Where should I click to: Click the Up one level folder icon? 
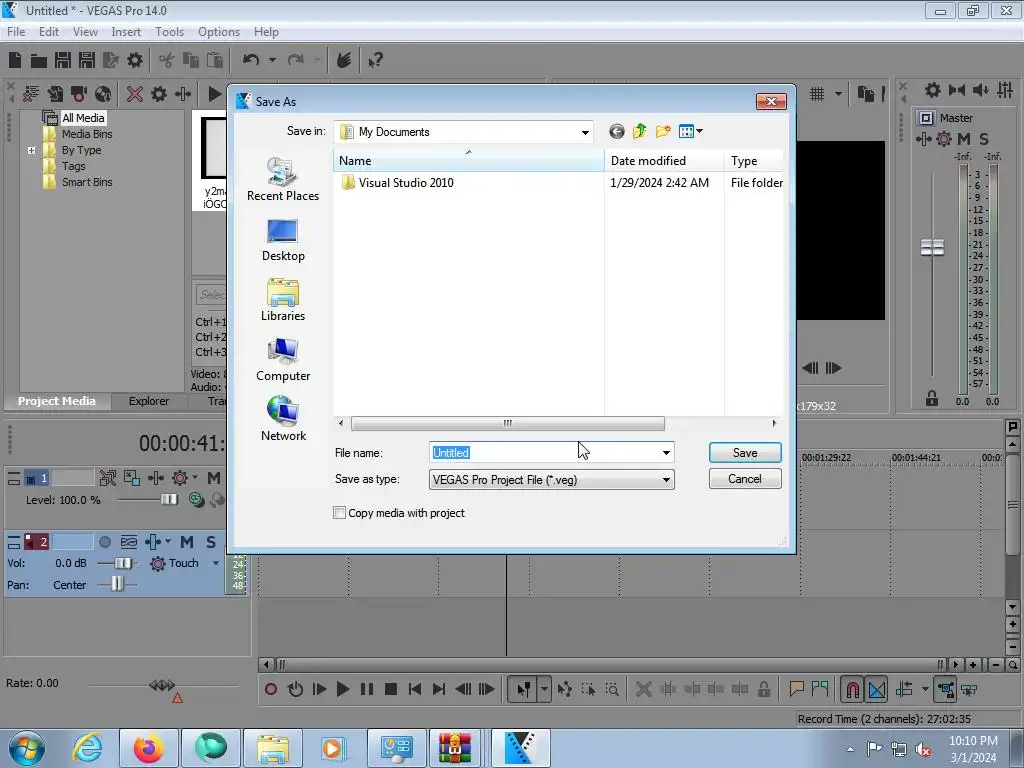(x=639, y=131)
